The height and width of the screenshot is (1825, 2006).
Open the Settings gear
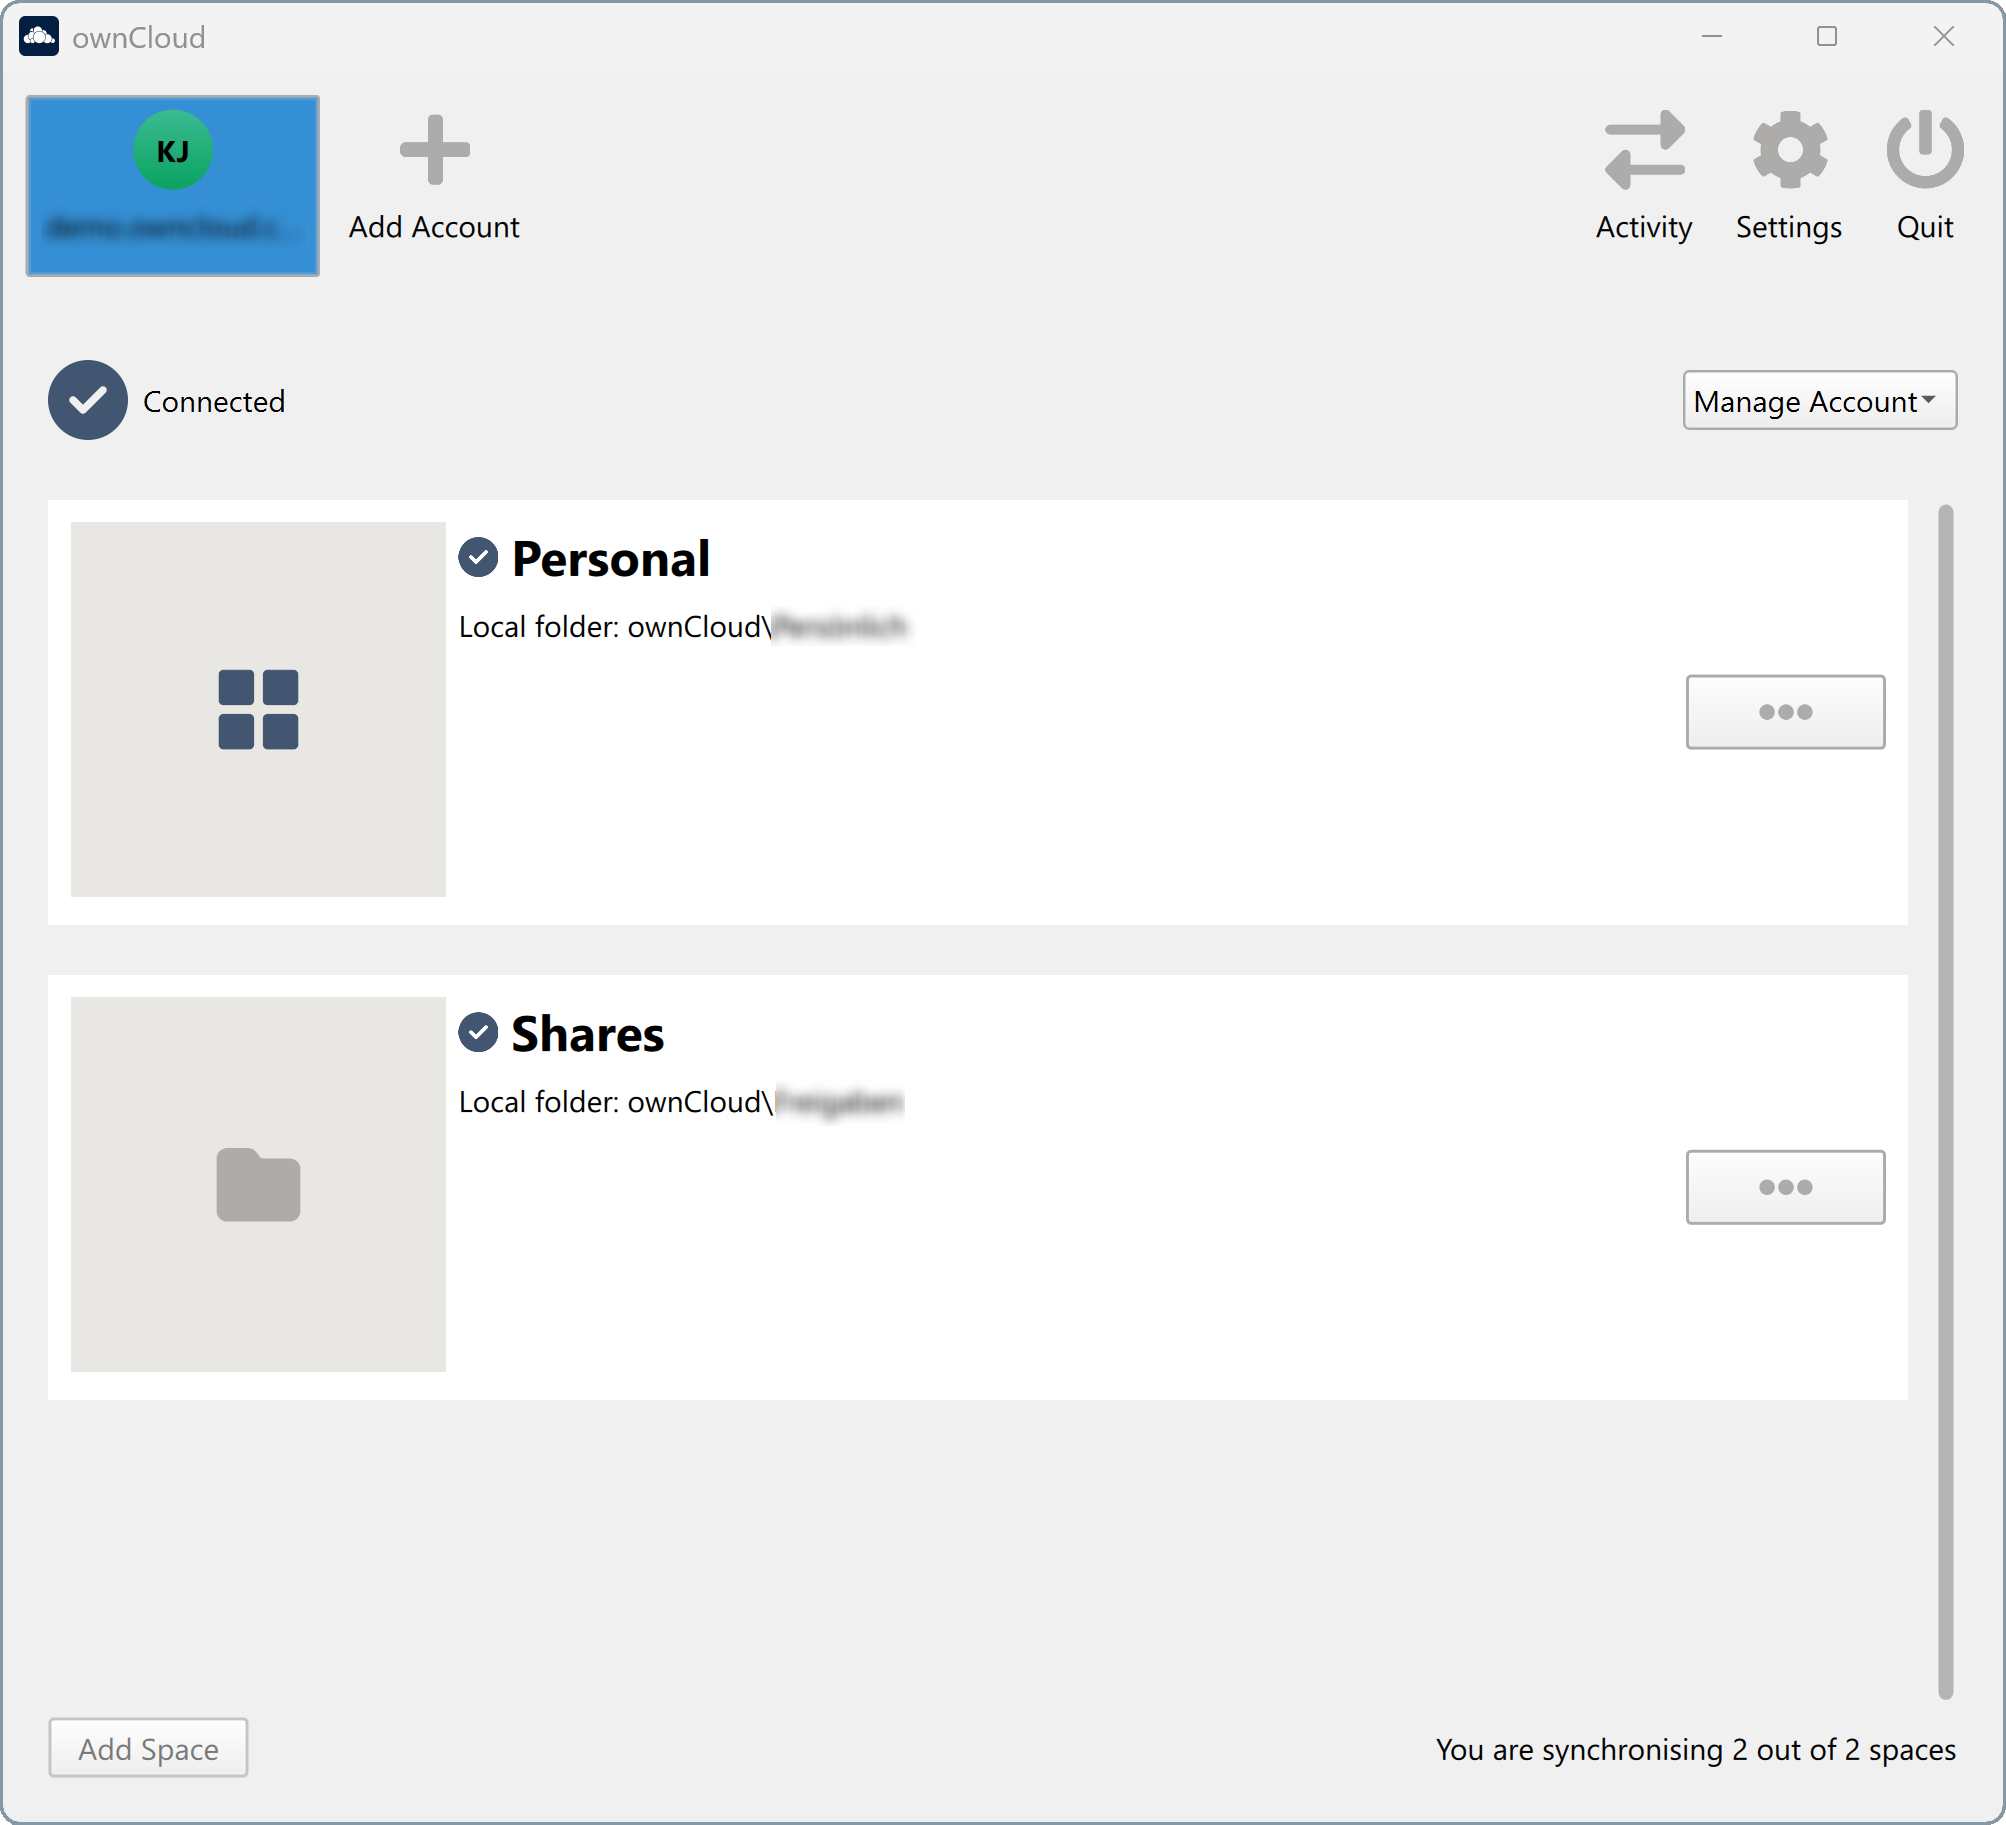pyautogui.click(x=1789, y=177)
